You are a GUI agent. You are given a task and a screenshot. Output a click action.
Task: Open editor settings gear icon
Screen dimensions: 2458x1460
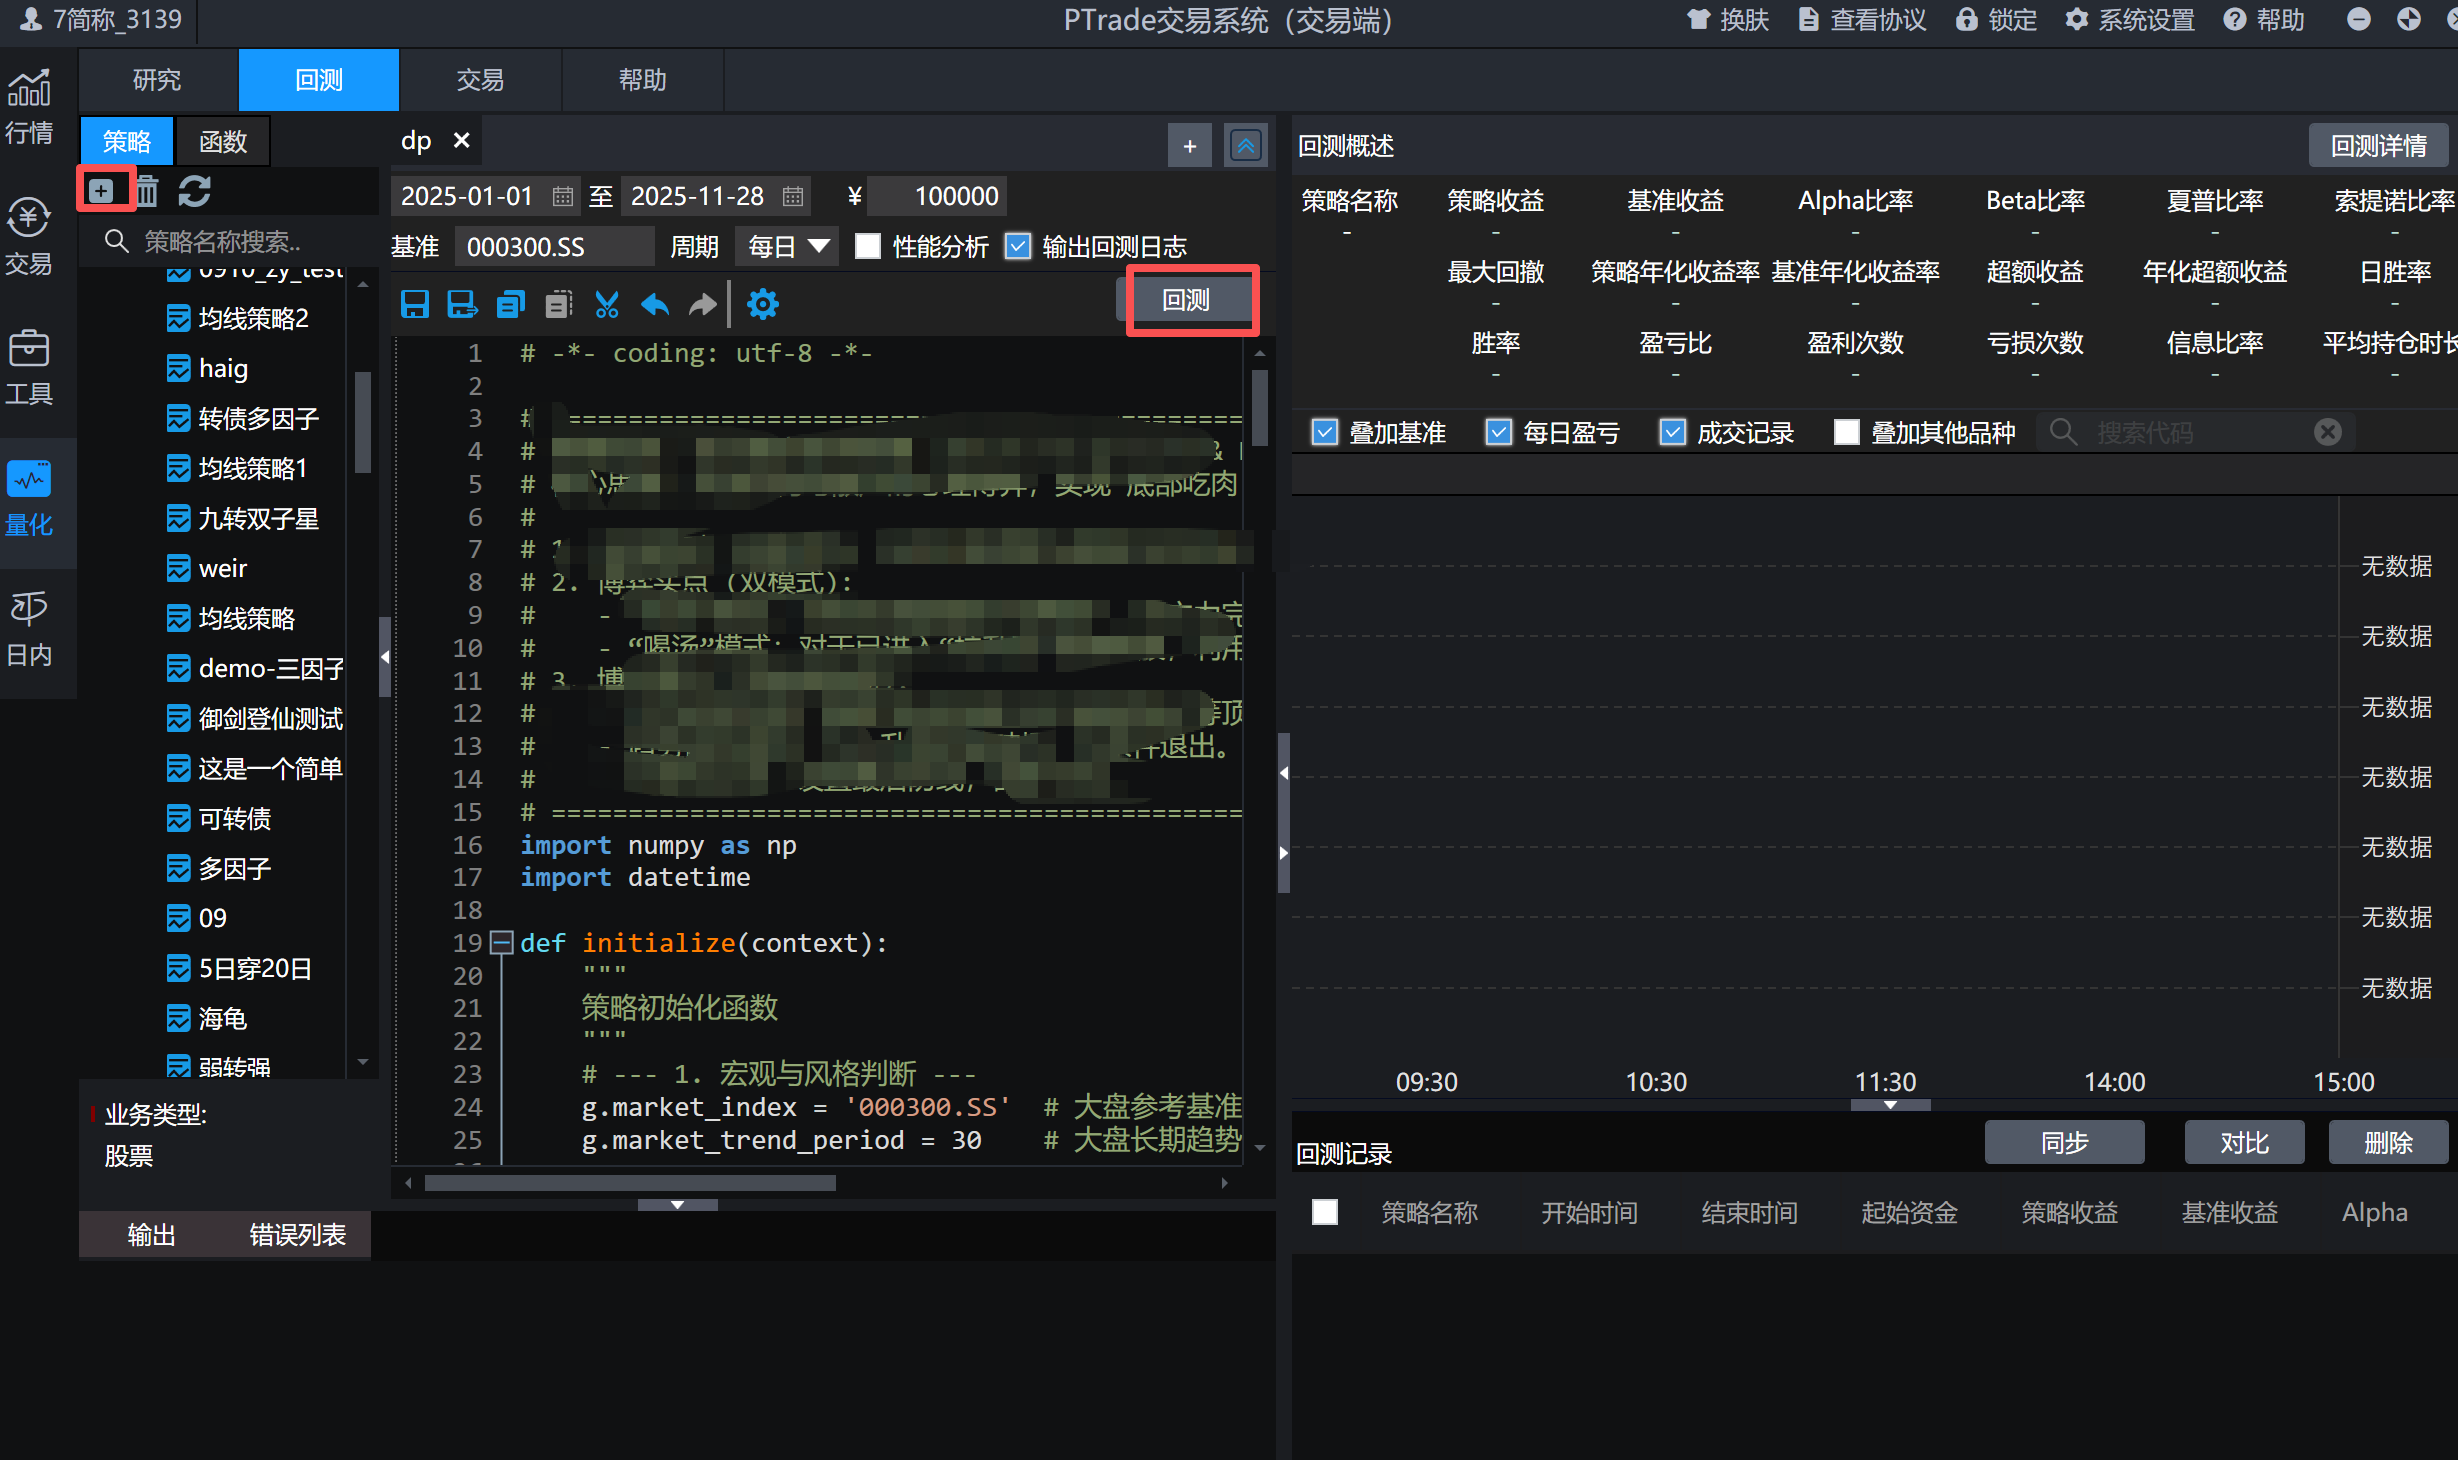[762, 304]
